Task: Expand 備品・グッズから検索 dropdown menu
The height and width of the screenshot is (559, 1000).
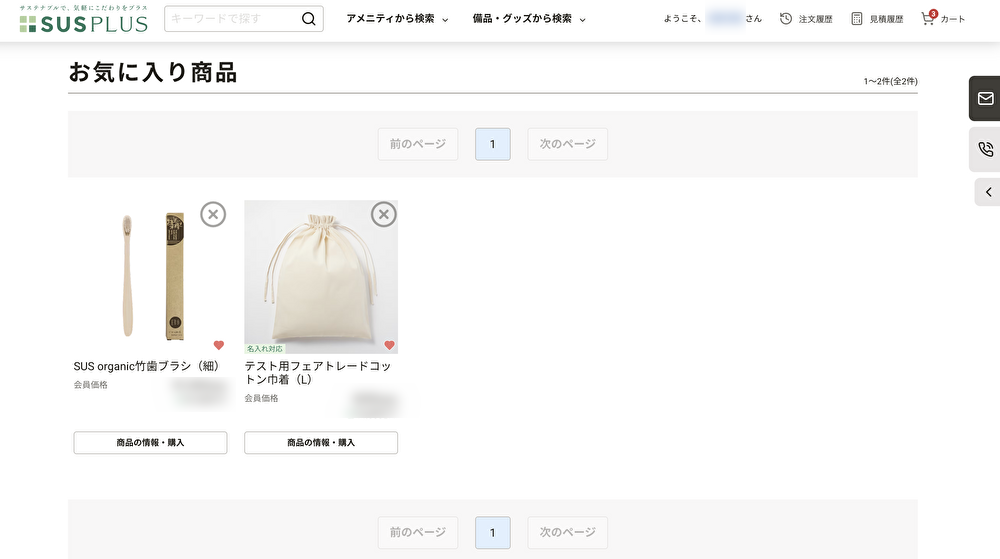Action: [x=529, y=19]
